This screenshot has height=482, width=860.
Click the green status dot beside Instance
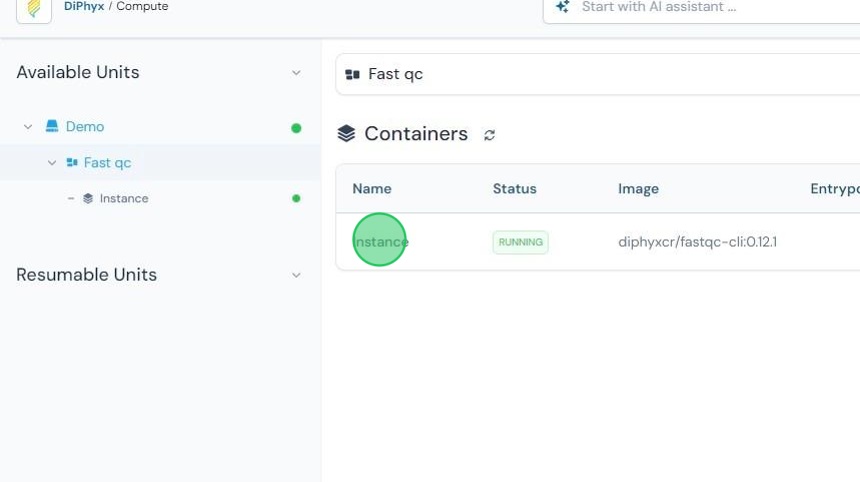[x=296, y=199]
